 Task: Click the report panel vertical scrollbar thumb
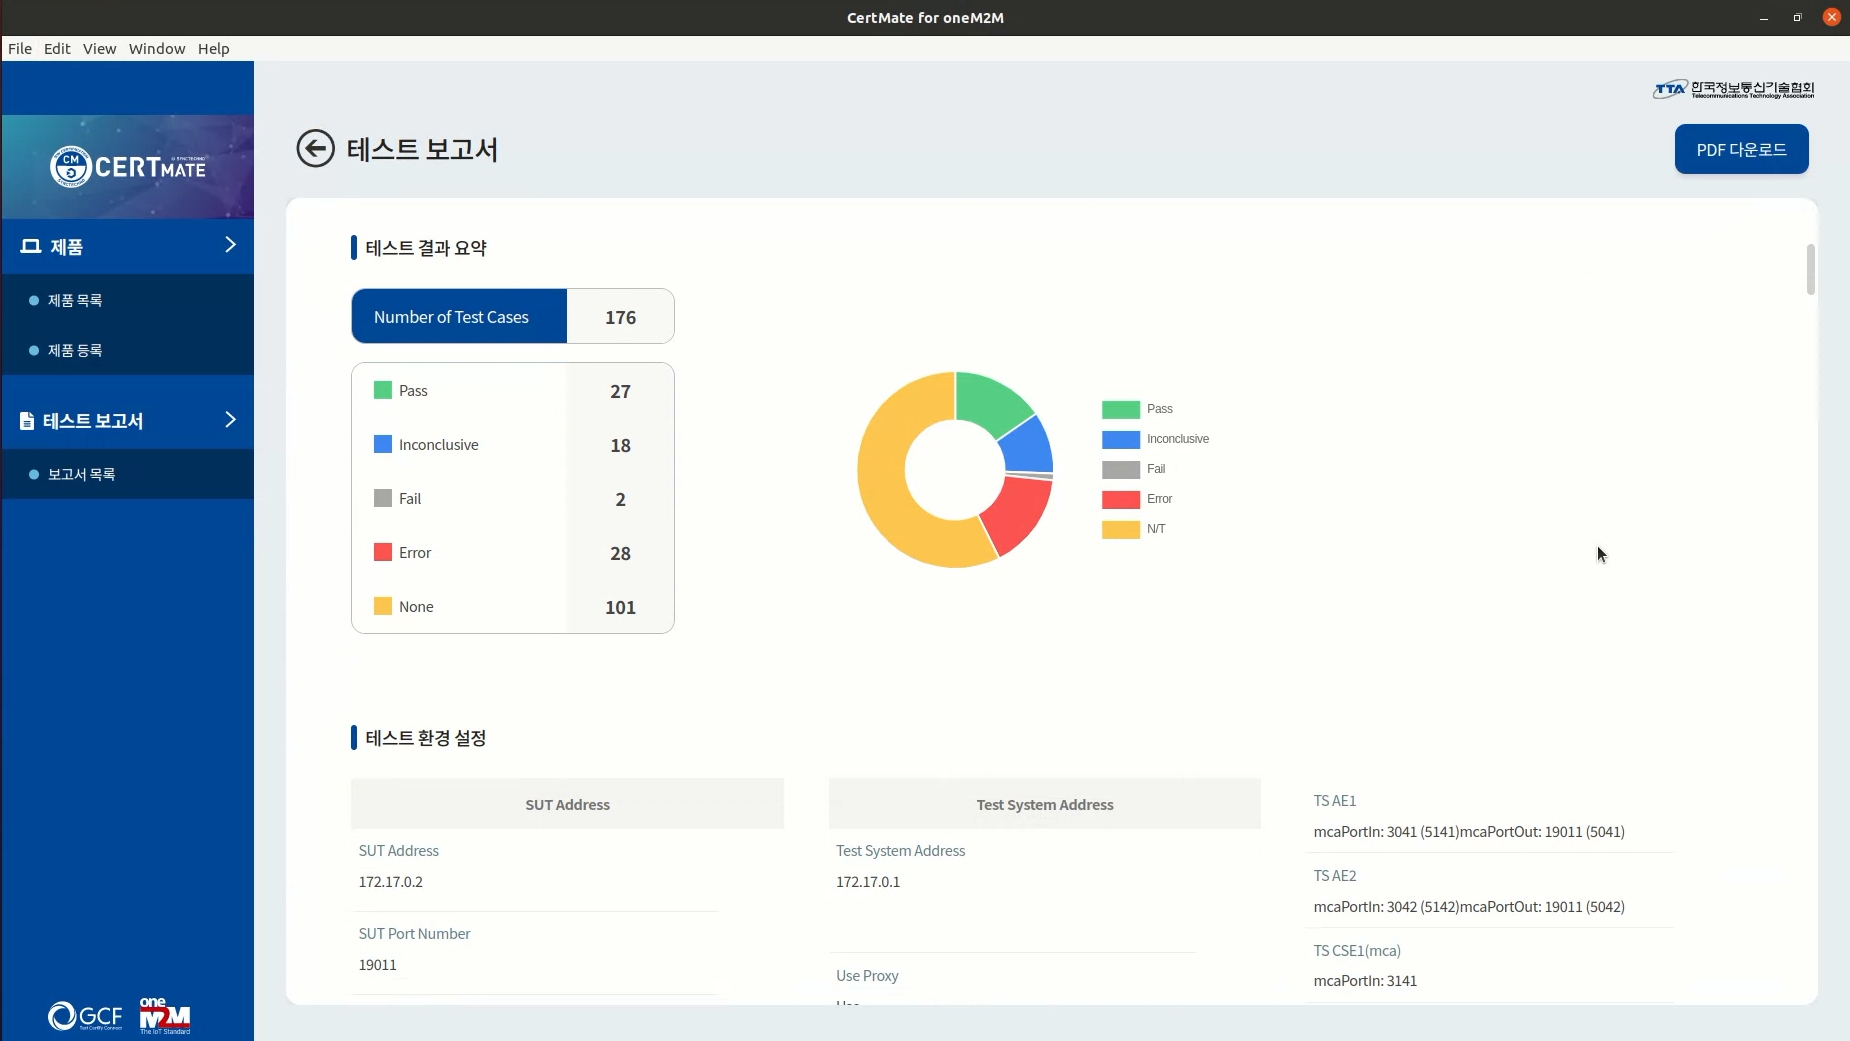(x=1810, y=269)
